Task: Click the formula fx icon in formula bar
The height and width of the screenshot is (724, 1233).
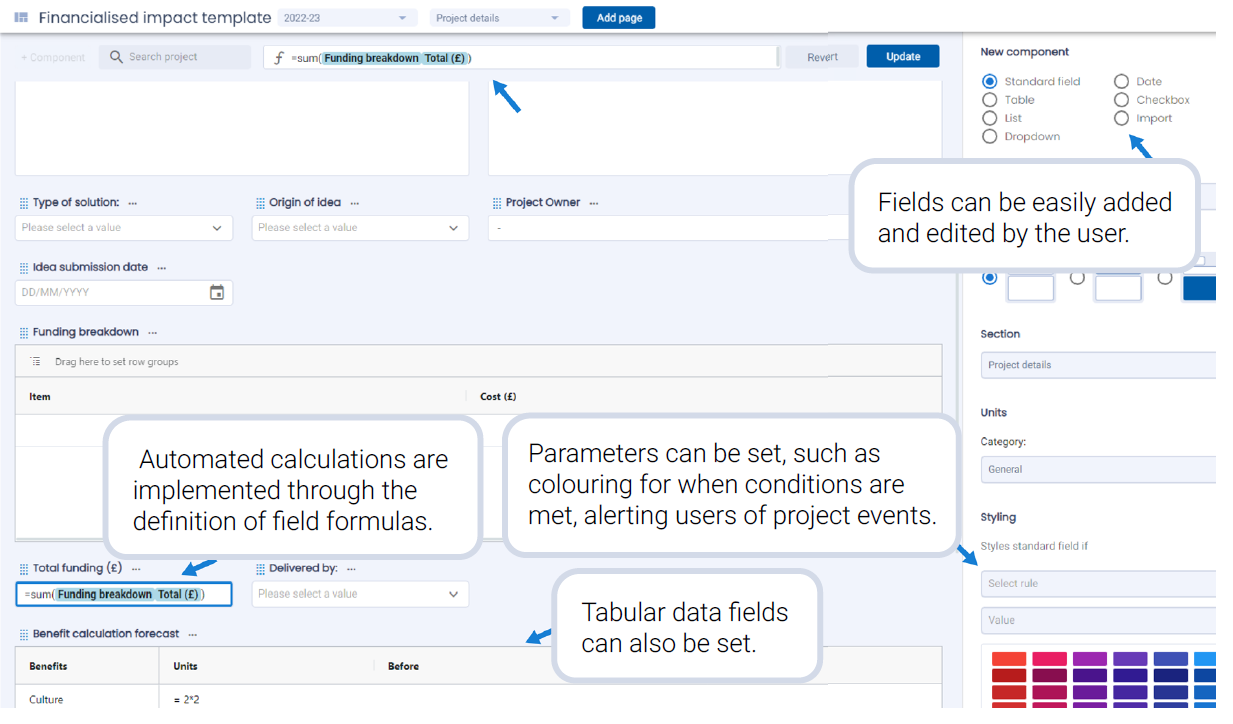Action: coord(279,58)
